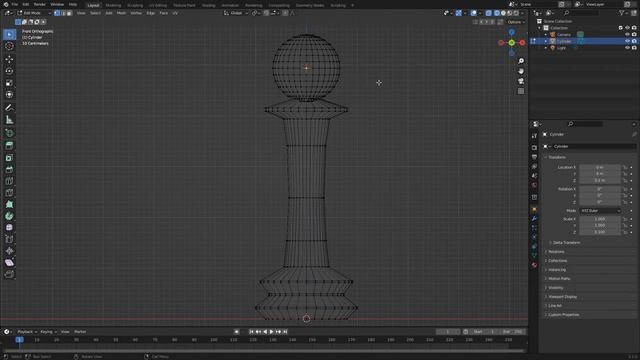Select the Rip Region tool

(x=9, y=274)
